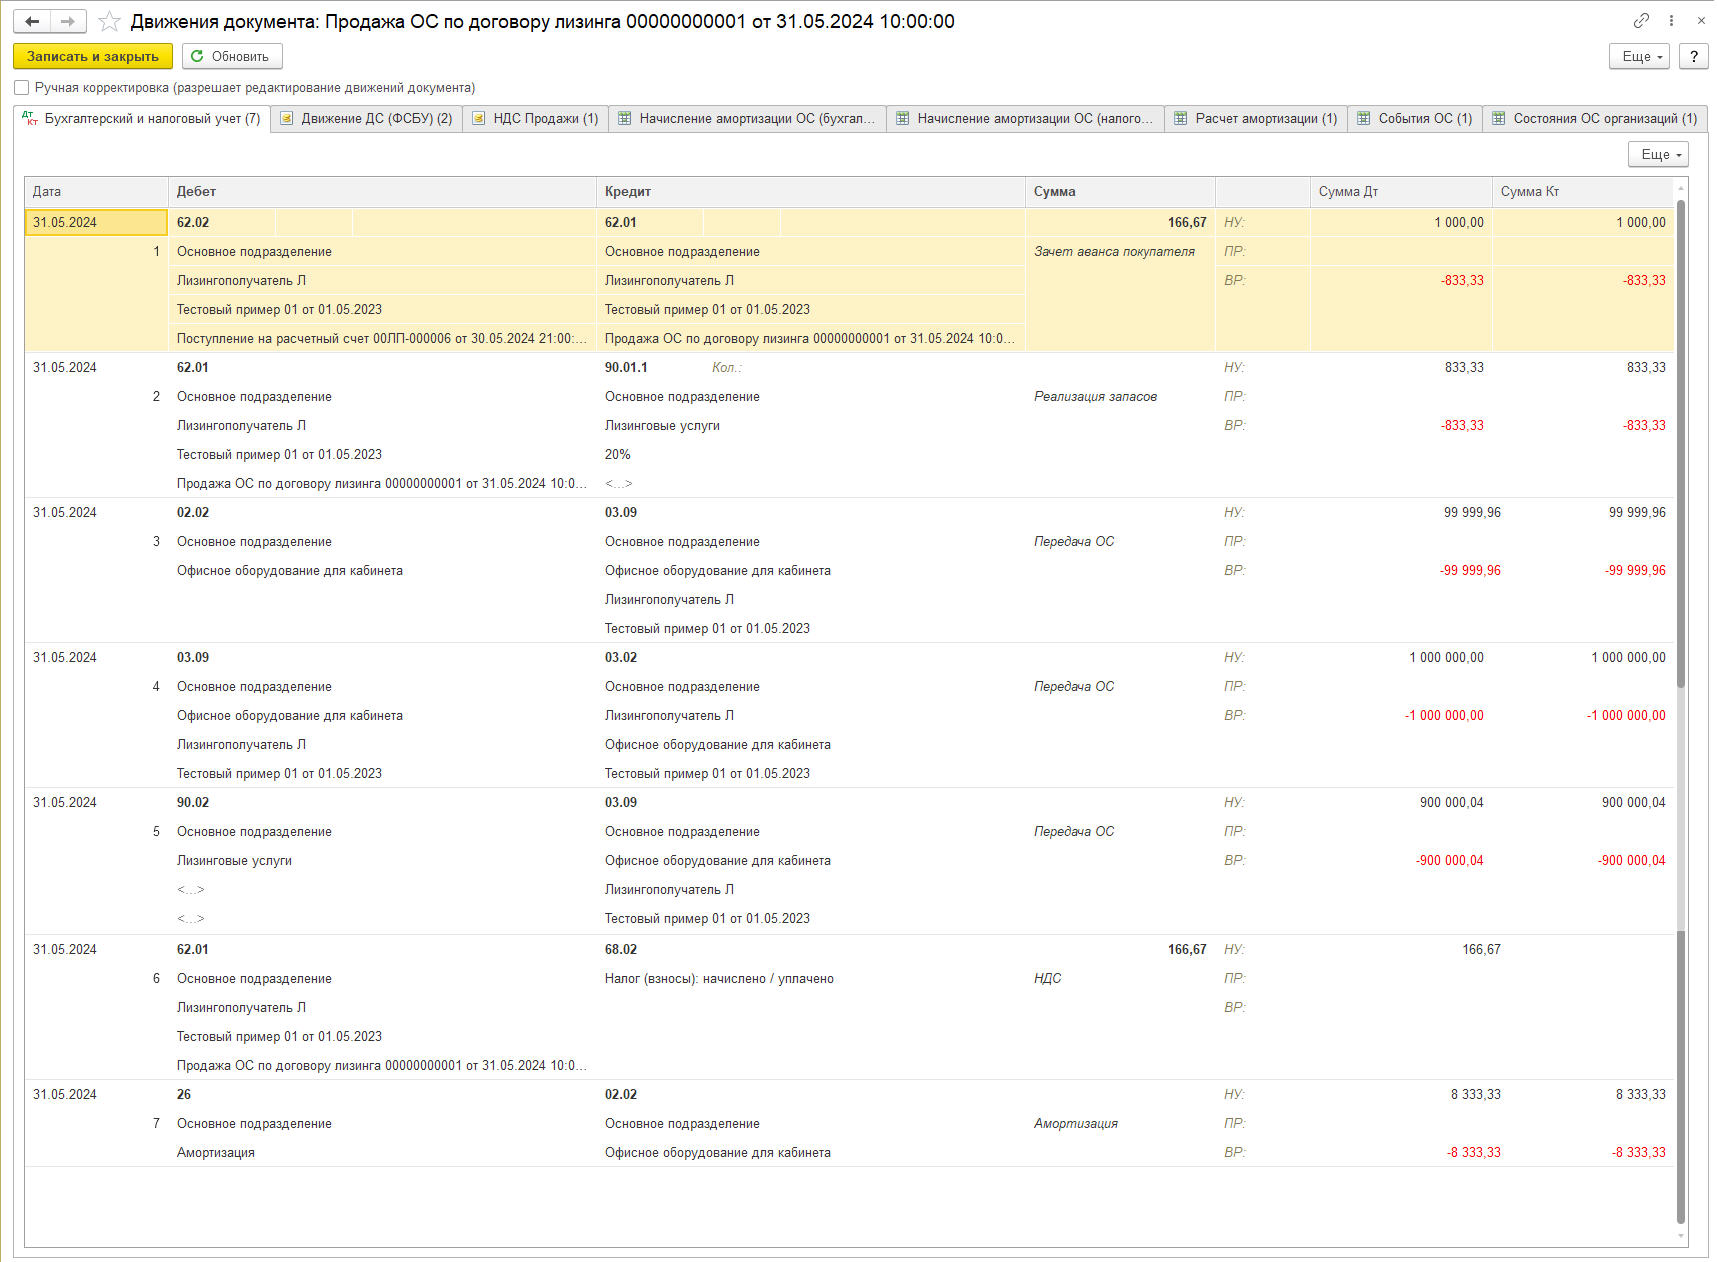Click the forward navigation arrow

(x=67, y=21)
